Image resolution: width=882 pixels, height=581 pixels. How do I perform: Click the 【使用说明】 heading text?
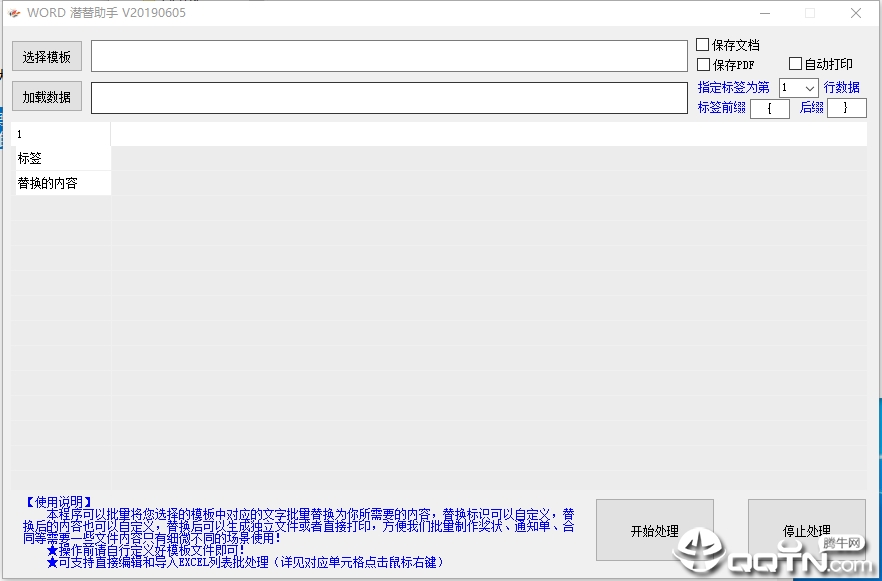coord(58,502)
